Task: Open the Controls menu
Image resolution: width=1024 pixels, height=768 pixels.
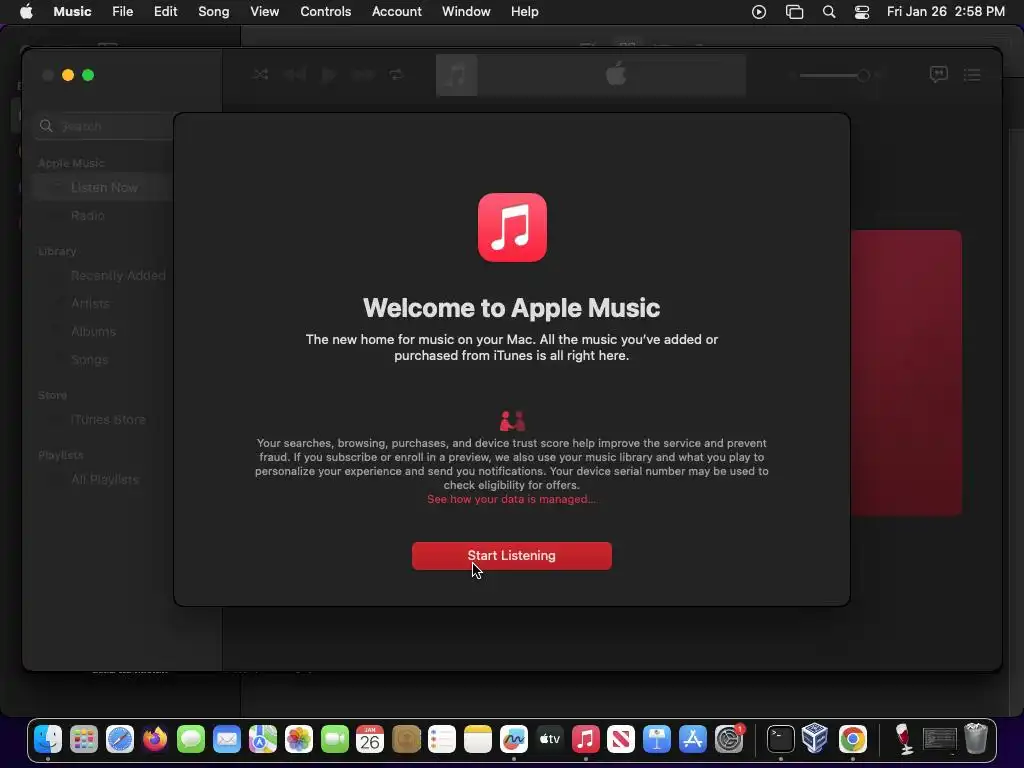Action: (325, 11)
